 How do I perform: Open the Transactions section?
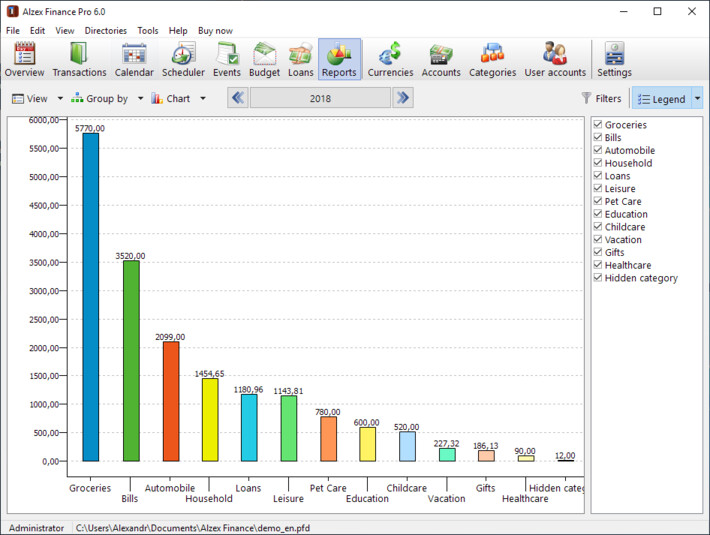point(79,59)
